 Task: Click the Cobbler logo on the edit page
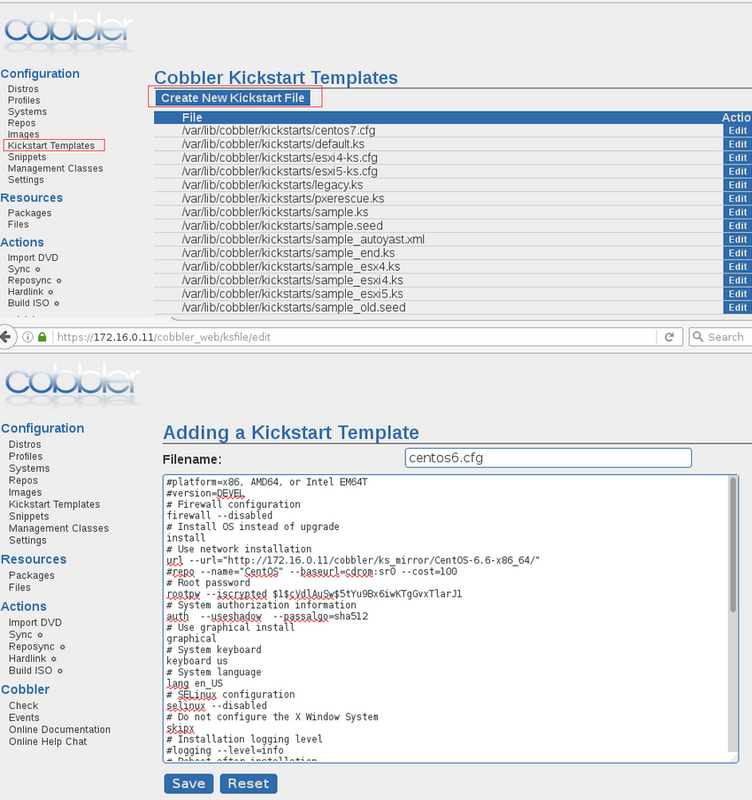[x=72, y=383]
